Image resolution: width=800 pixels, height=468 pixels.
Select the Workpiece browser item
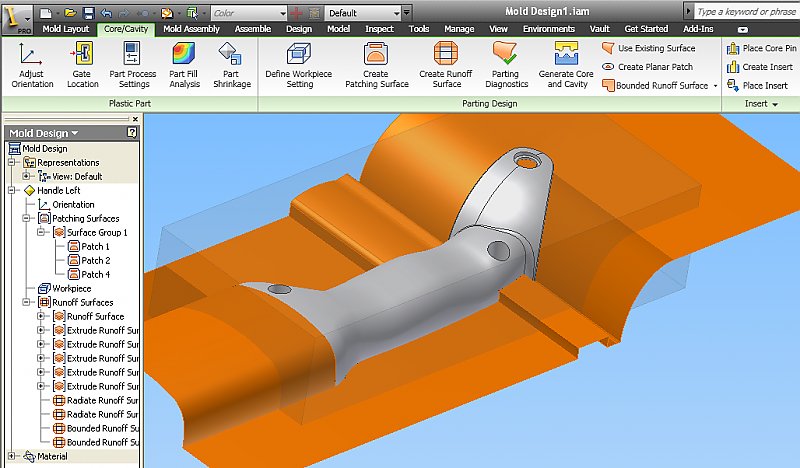coord(65,288)
